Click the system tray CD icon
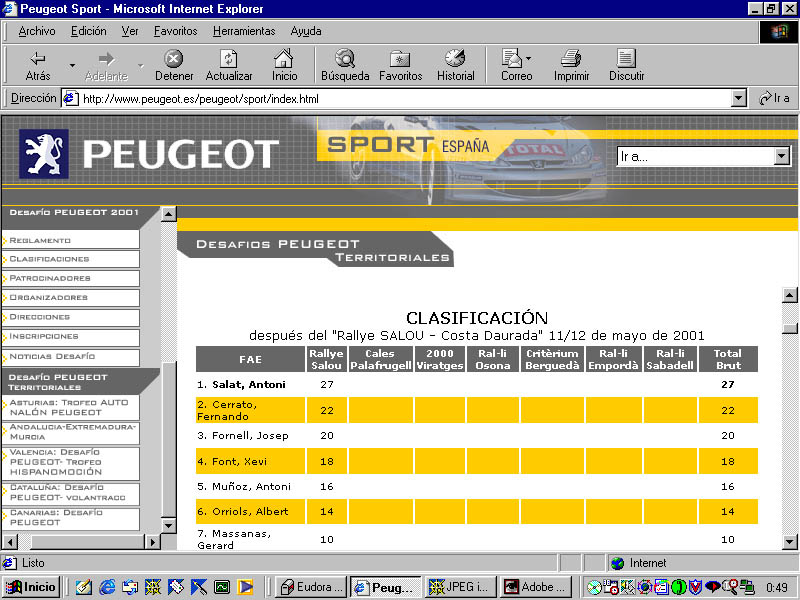Viewport: 800px width, 600px height. [593, 587]
